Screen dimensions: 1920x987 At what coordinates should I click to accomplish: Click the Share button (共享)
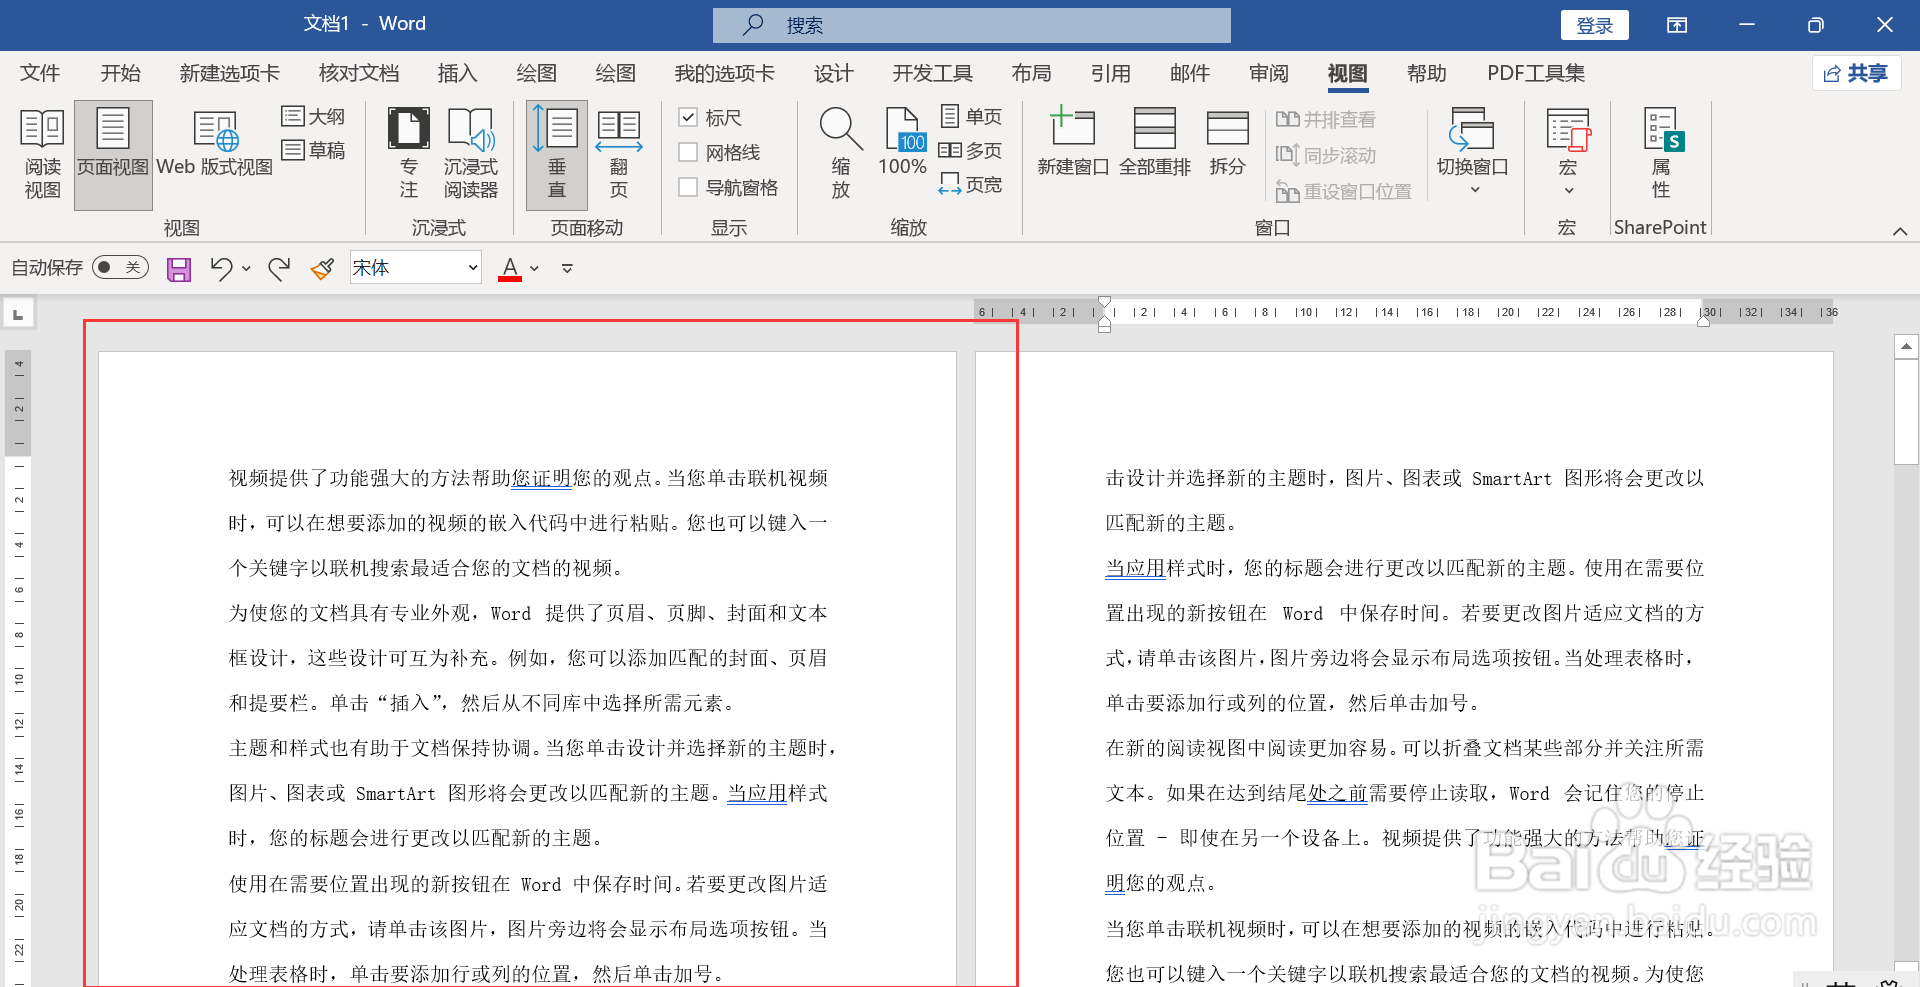pyautogui.click(x=1856, y=73)
